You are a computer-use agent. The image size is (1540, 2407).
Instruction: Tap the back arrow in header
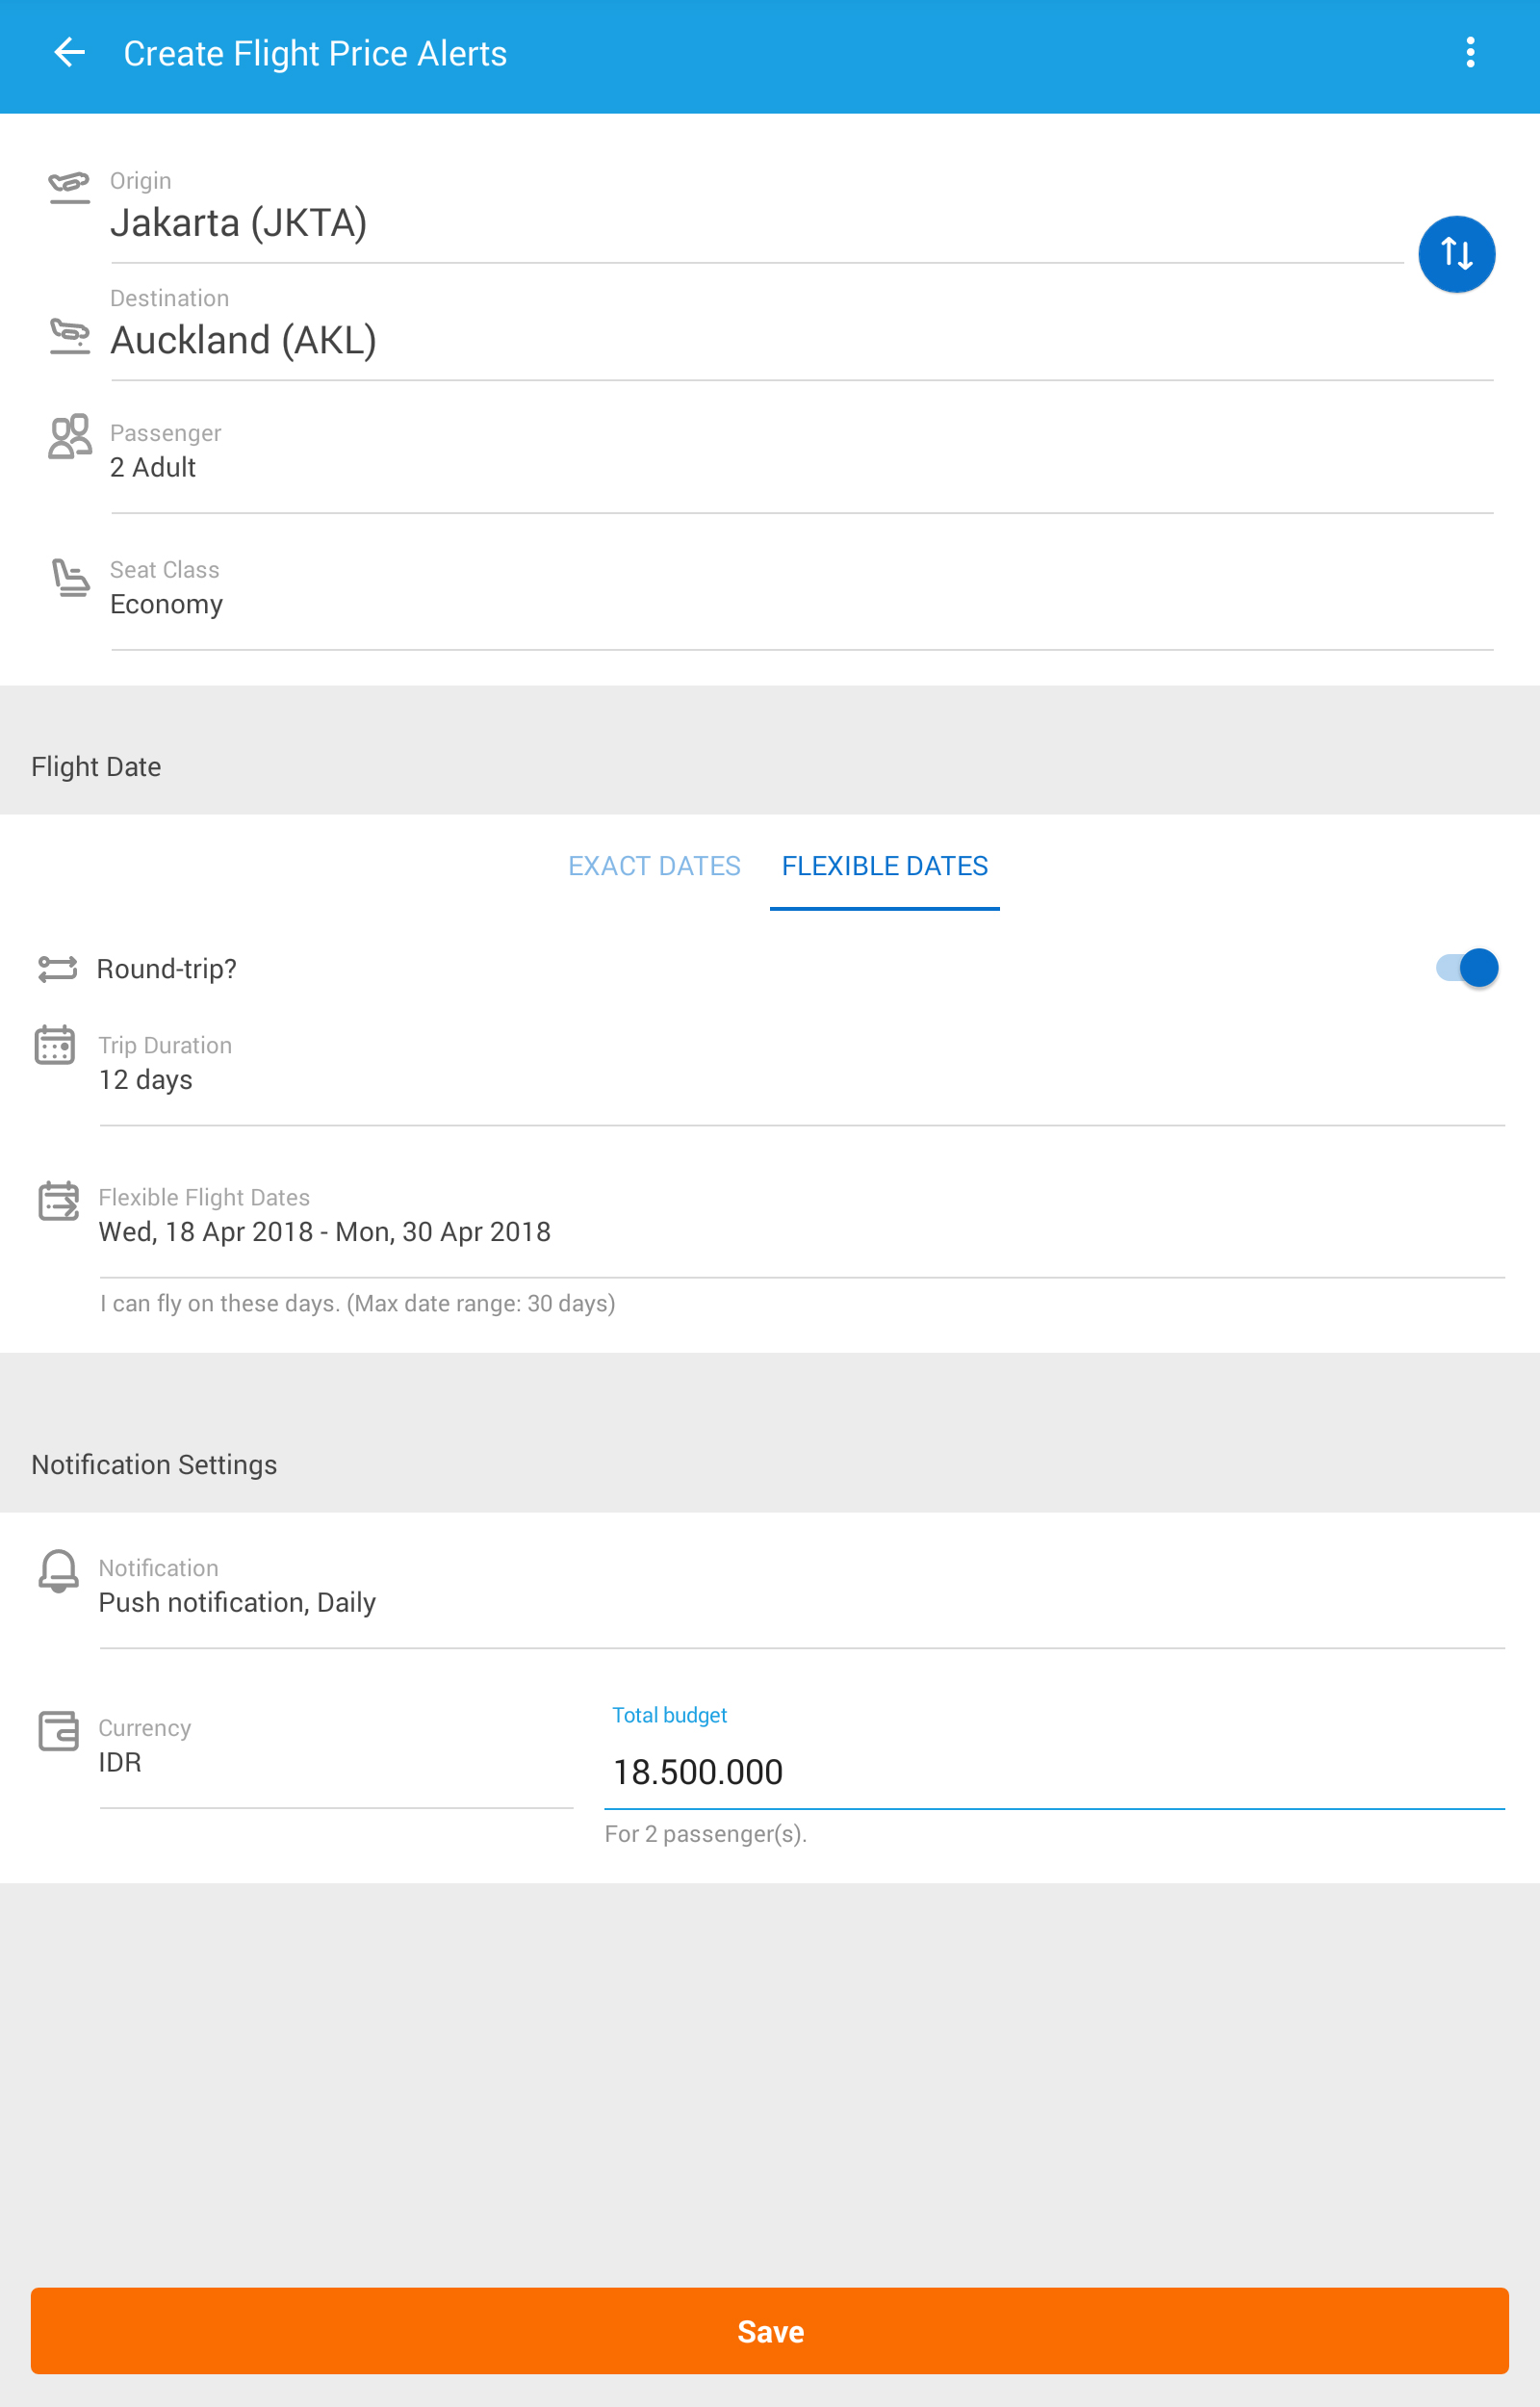click(x=69, y=53)
